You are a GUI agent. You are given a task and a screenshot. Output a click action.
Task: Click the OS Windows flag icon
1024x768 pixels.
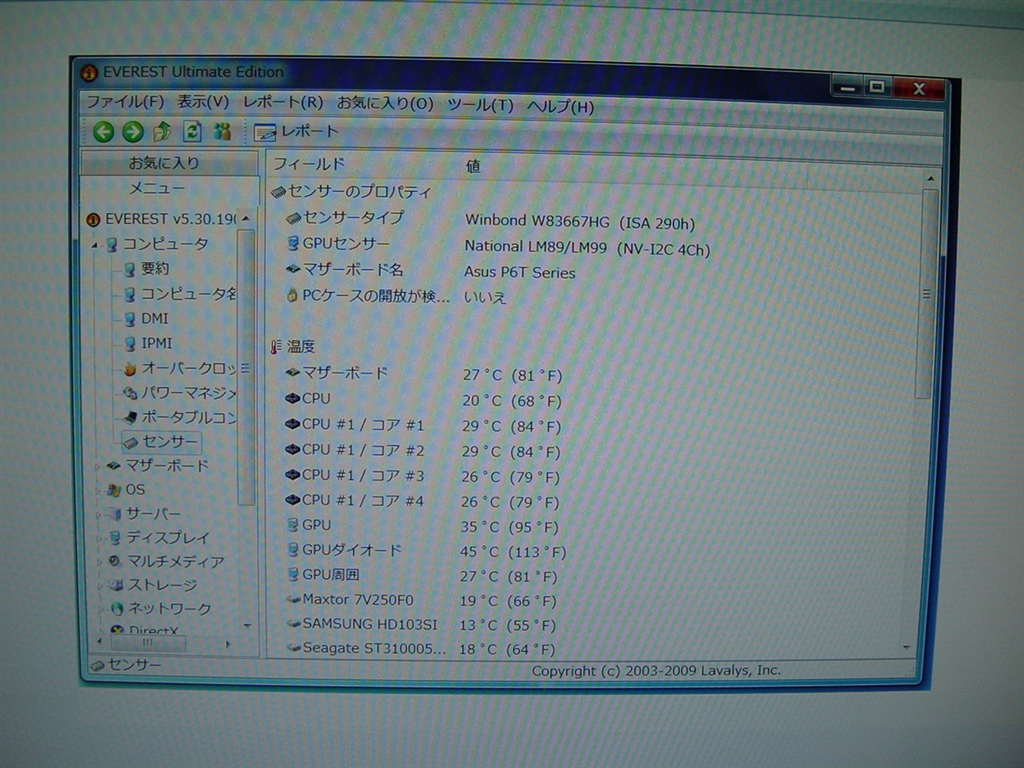[x=114, y=490]
